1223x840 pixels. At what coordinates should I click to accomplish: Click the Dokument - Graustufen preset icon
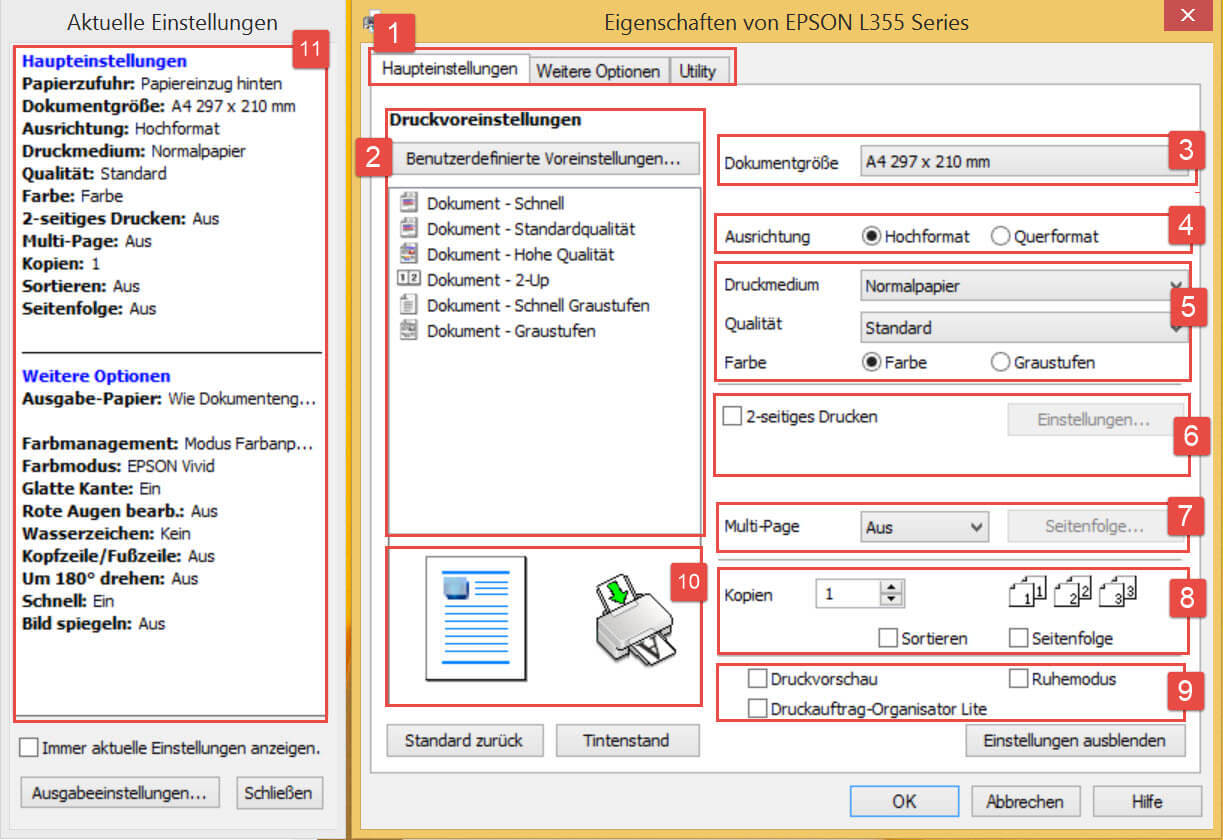407,330
